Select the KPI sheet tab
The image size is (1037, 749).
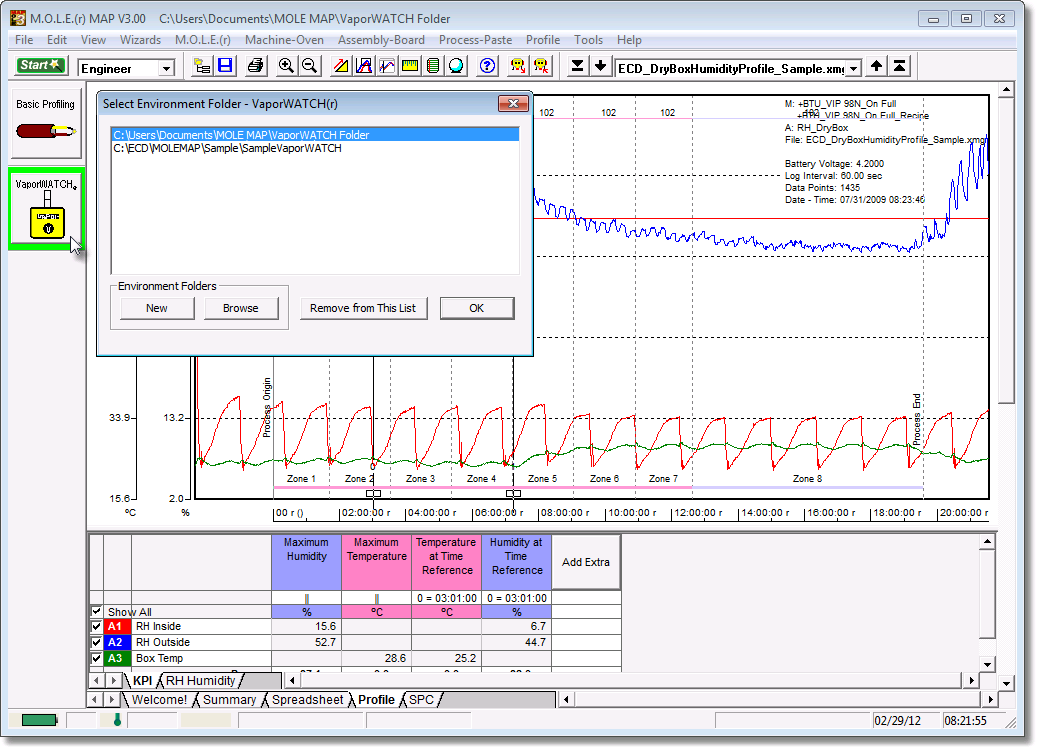[143, 680]
